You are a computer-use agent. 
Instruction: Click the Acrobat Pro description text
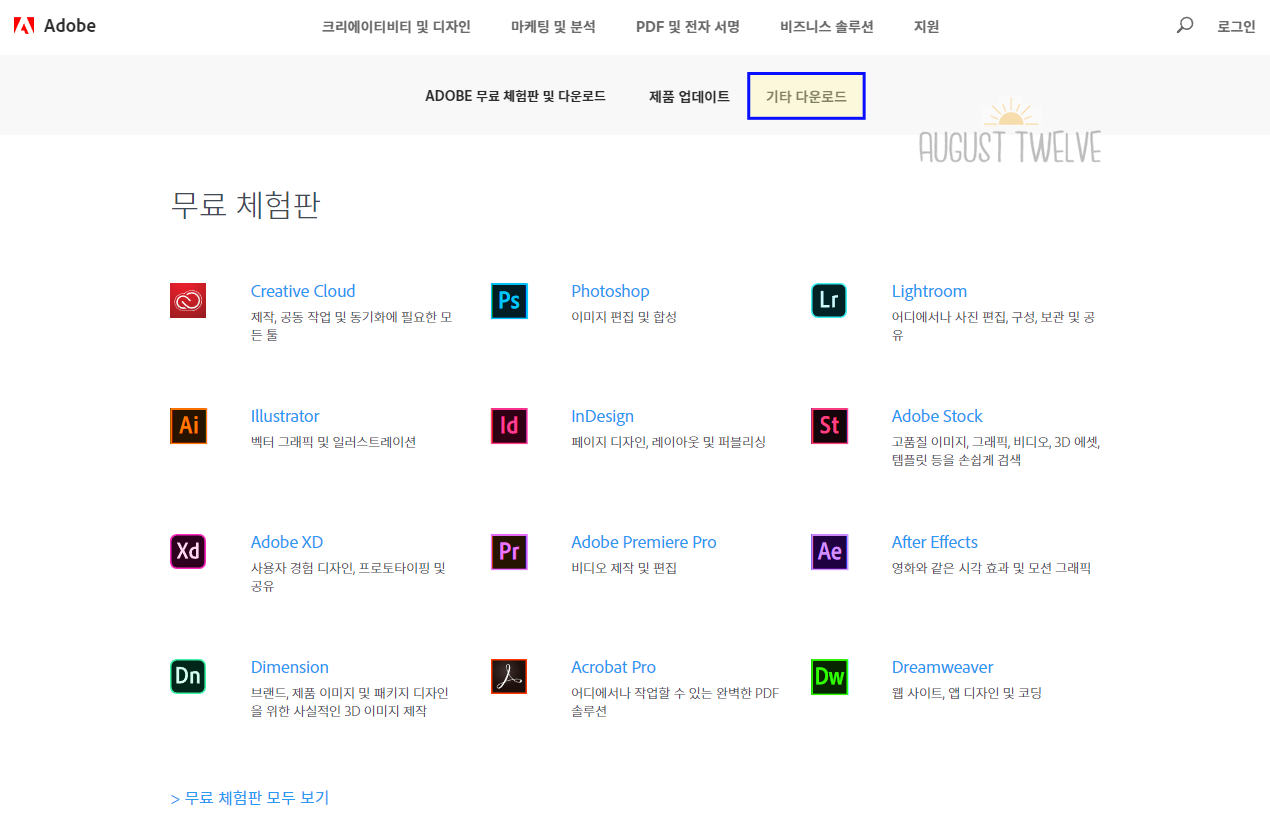tap(675, 702)
